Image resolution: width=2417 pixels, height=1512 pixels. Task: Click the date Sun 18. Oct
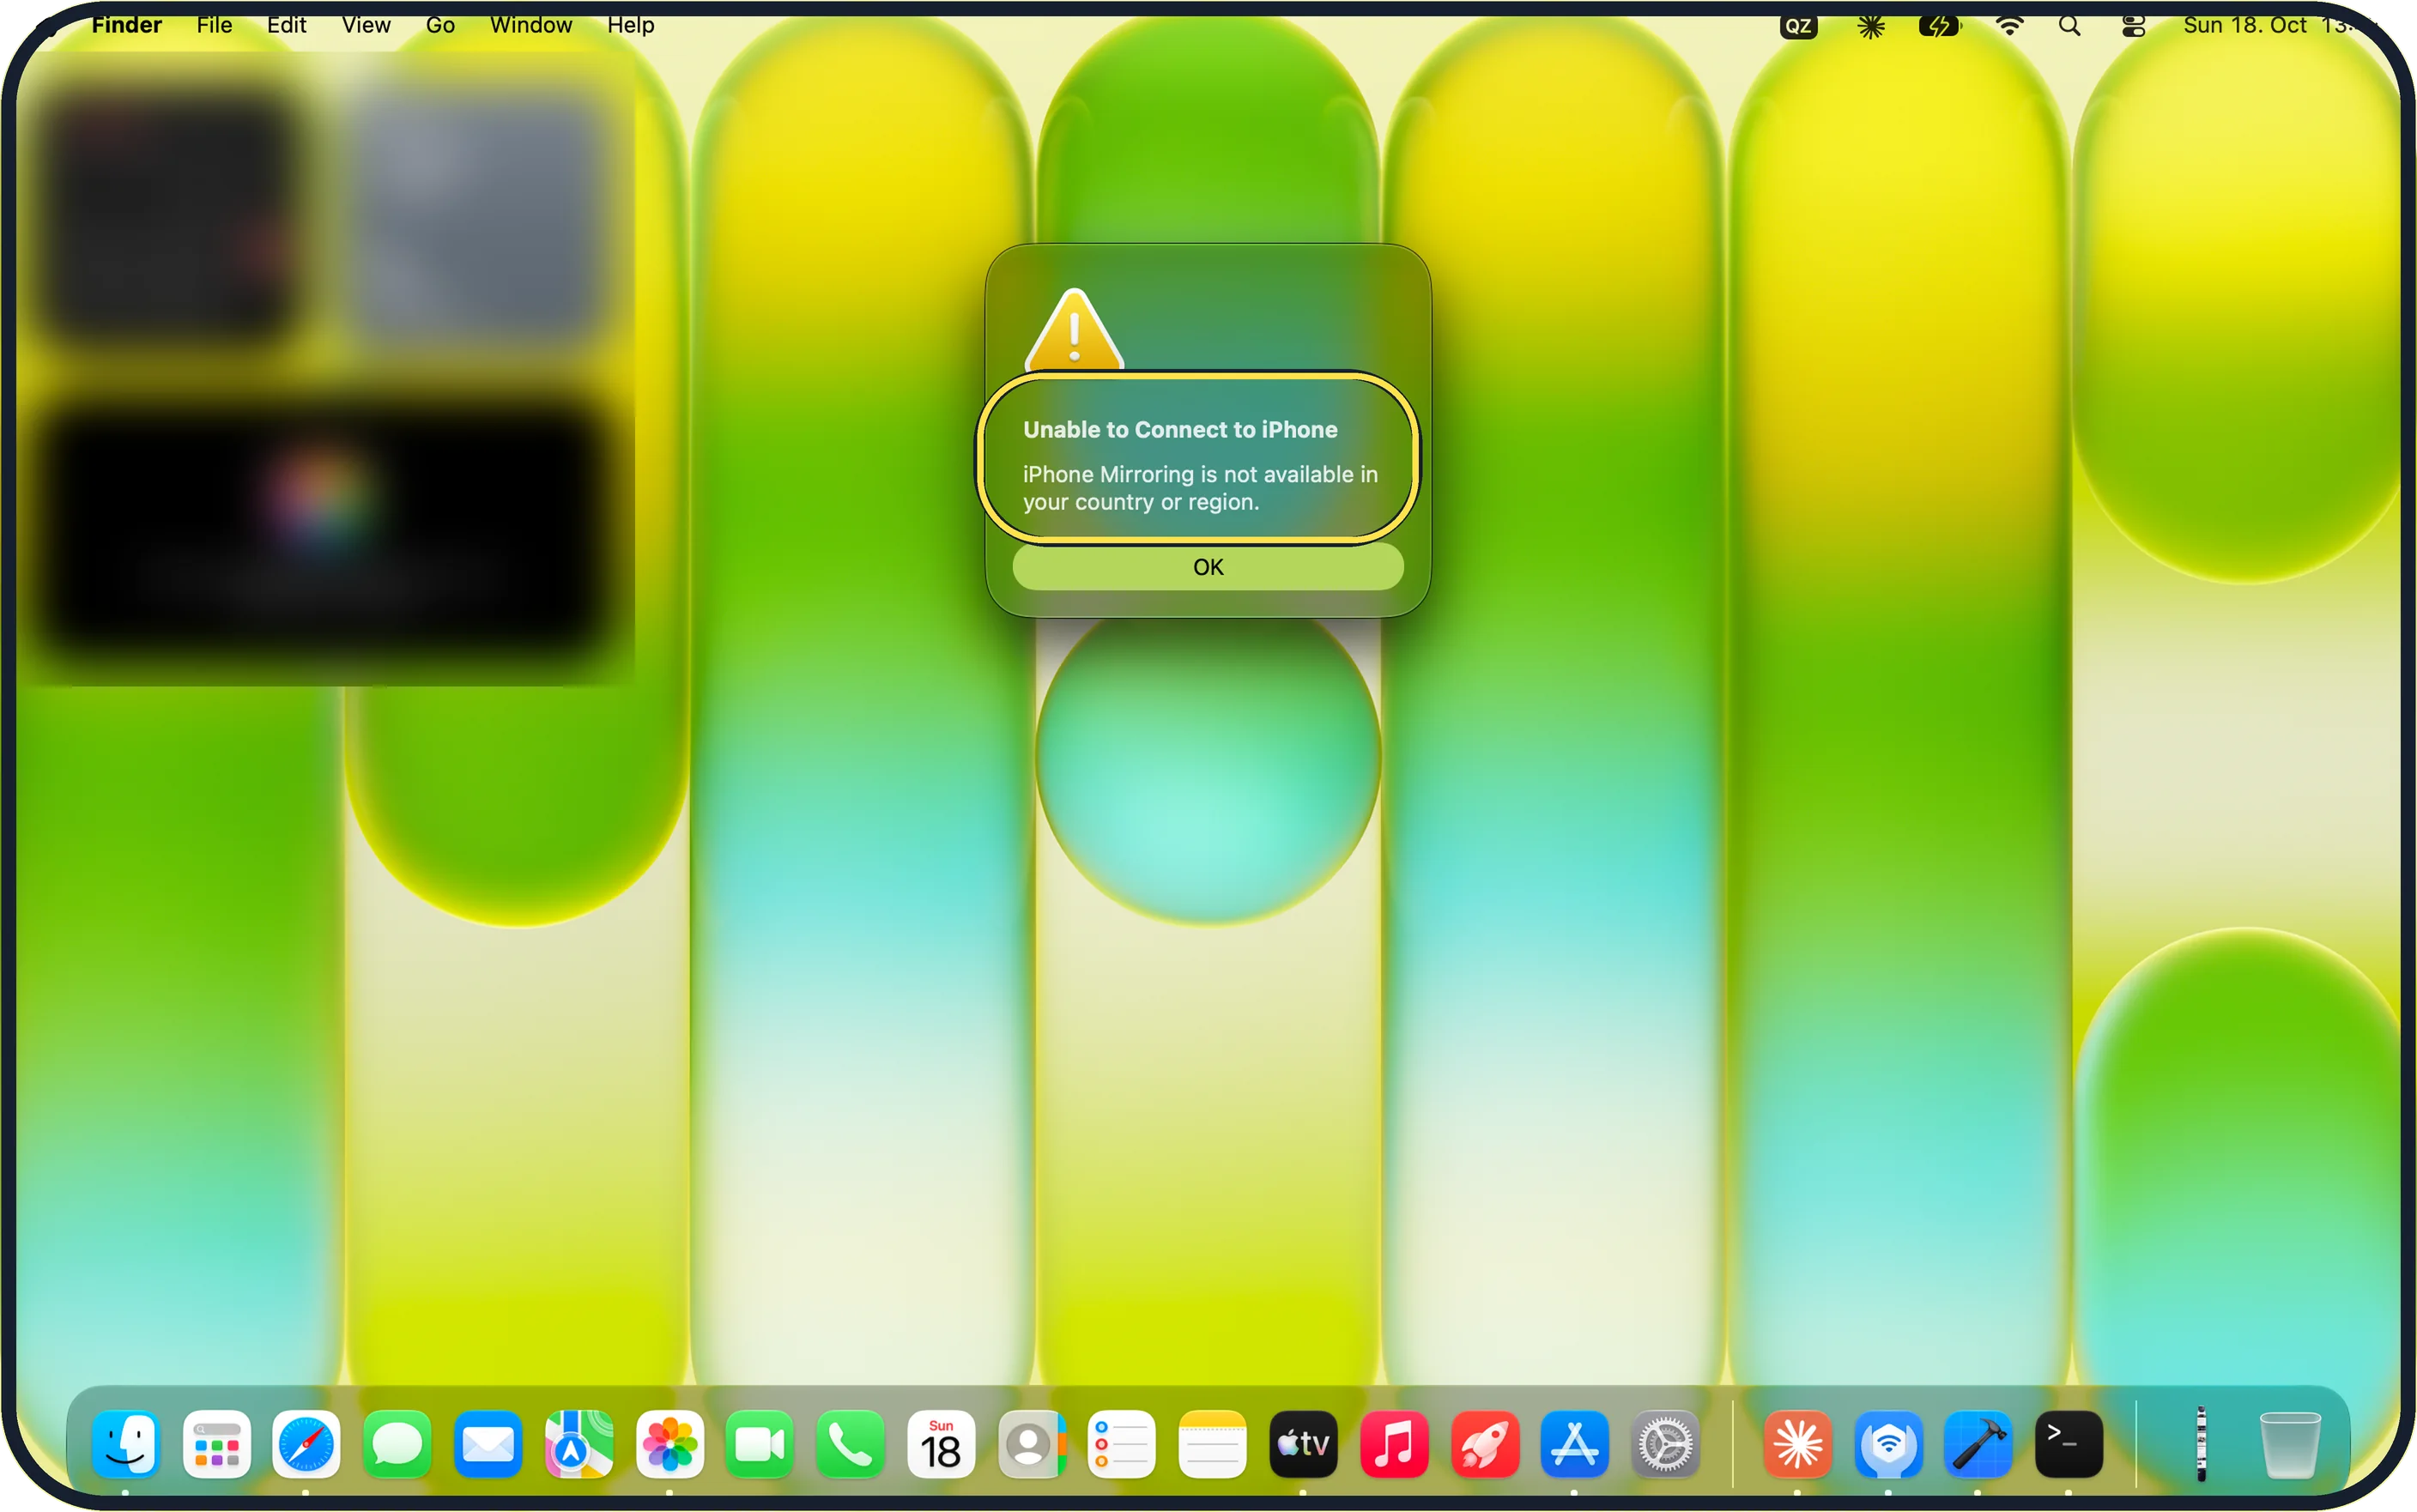(x=2244, y=25)
